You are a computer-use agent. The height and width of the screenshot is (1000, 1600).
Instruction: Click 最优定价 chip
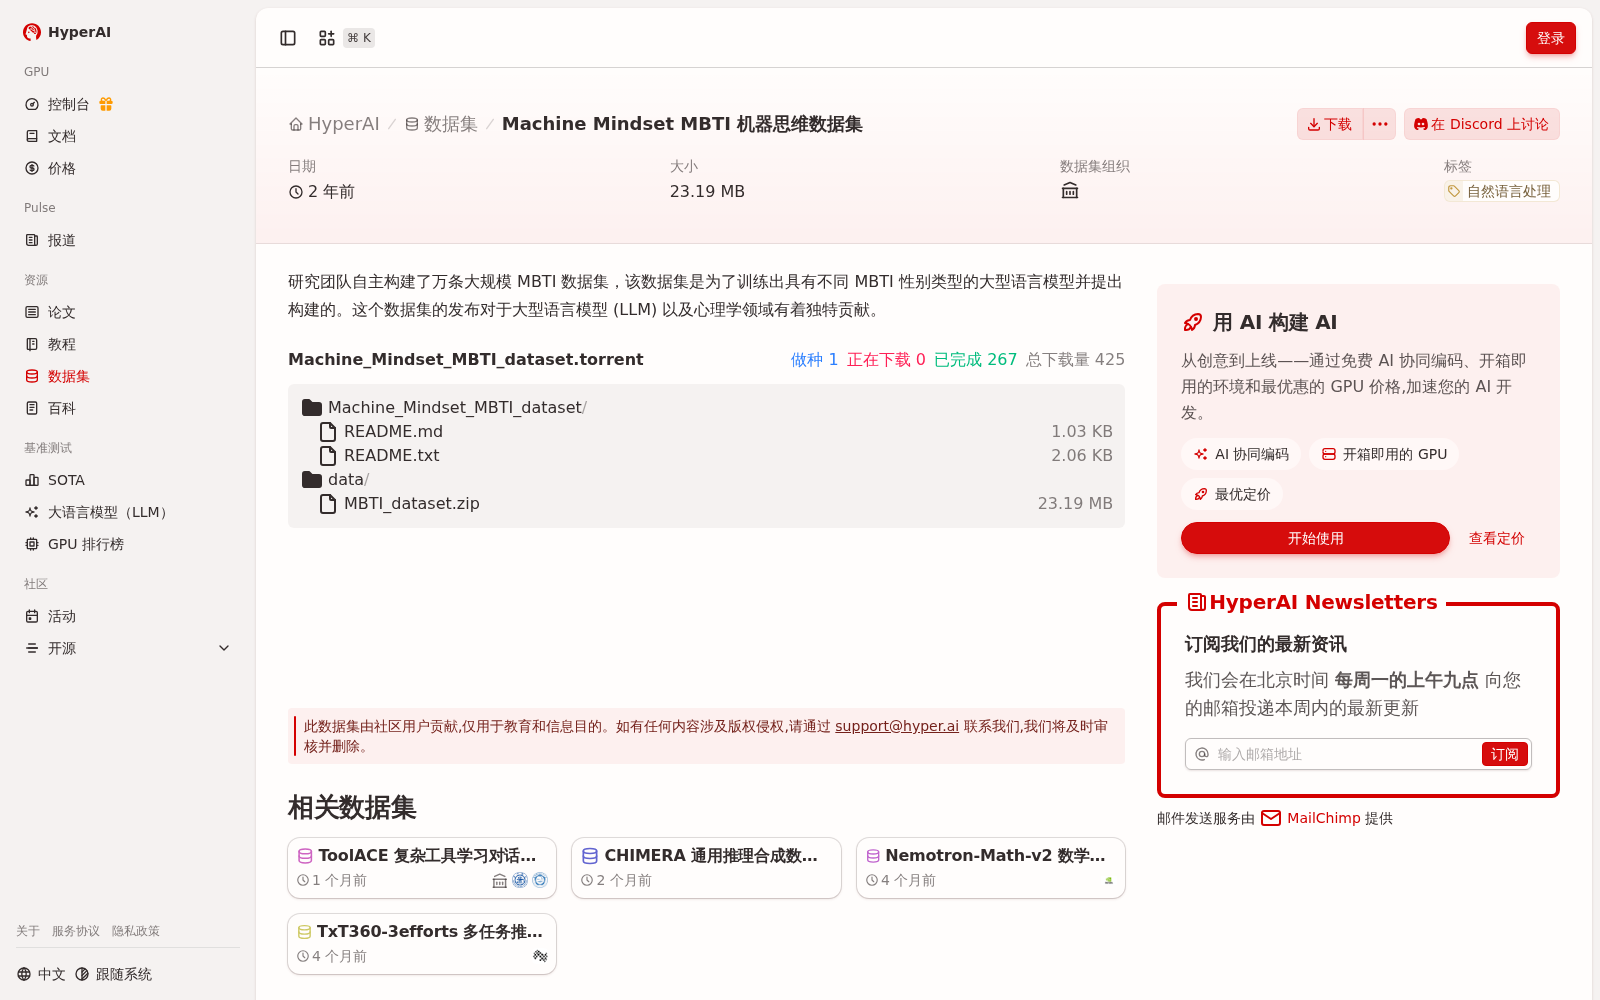click(1232, 494)
